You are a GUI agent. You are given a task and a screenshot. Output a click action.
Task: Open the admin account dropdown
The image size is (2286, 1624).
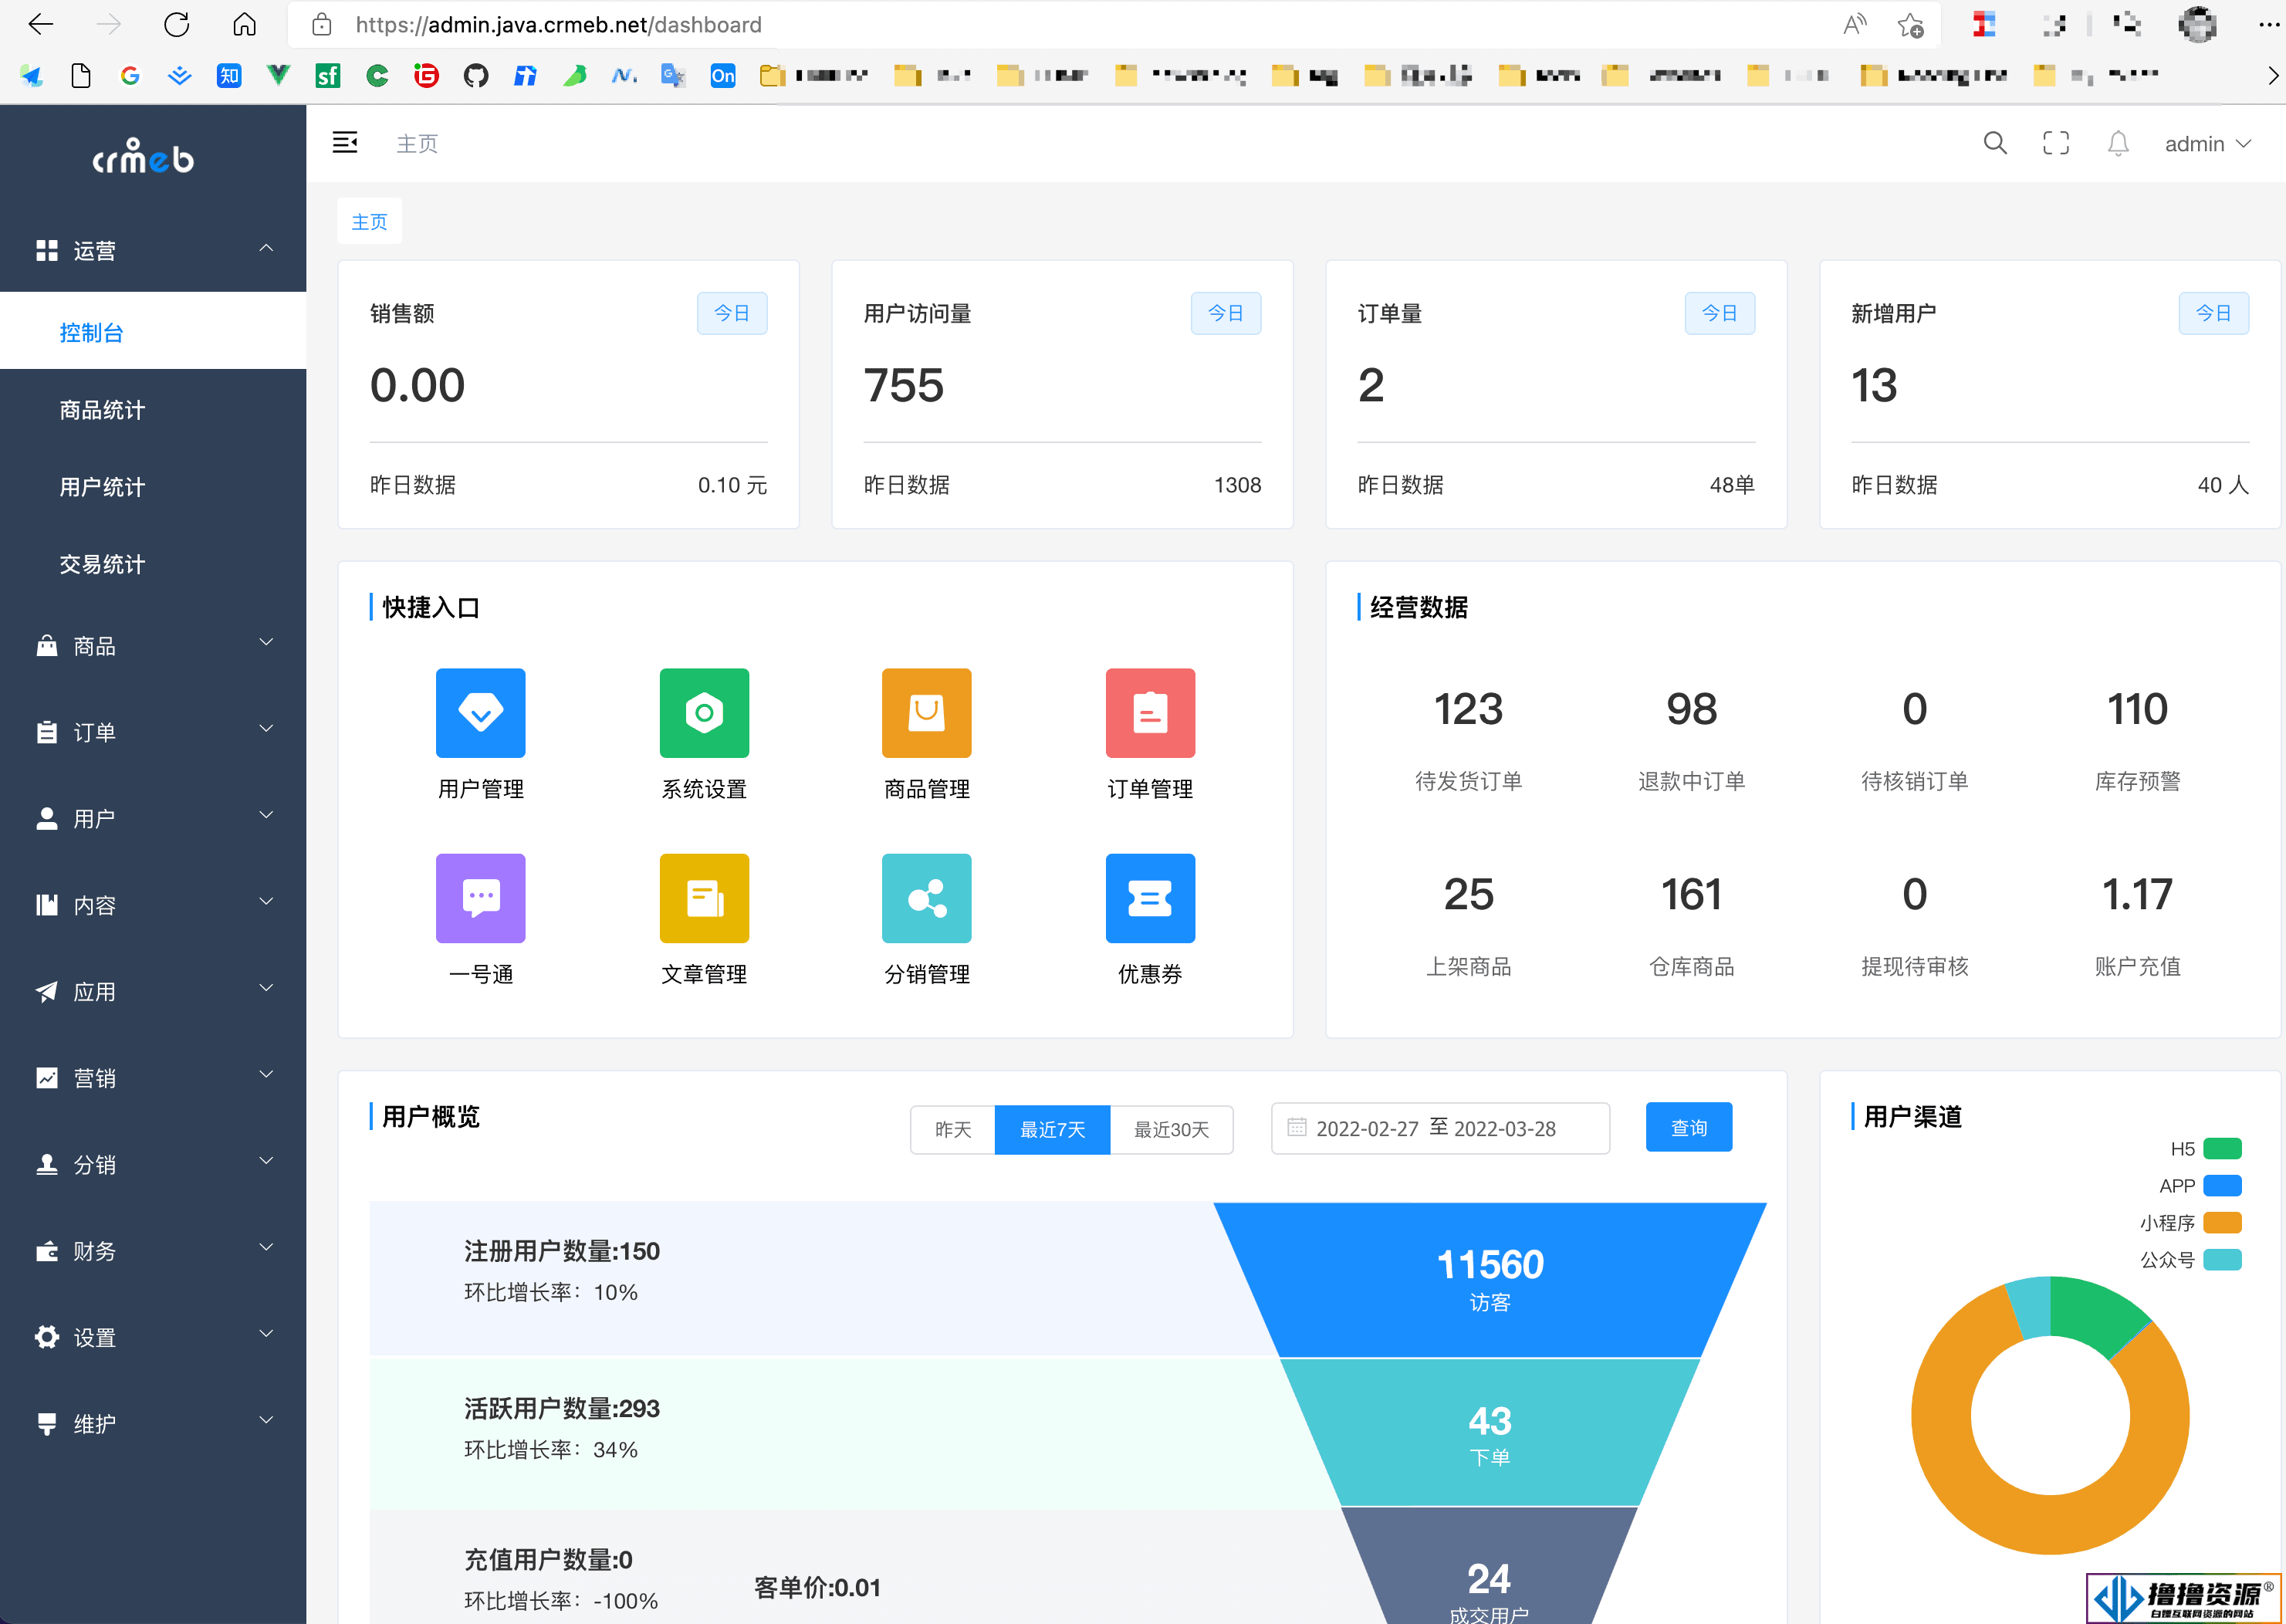tap(2208, 143)
